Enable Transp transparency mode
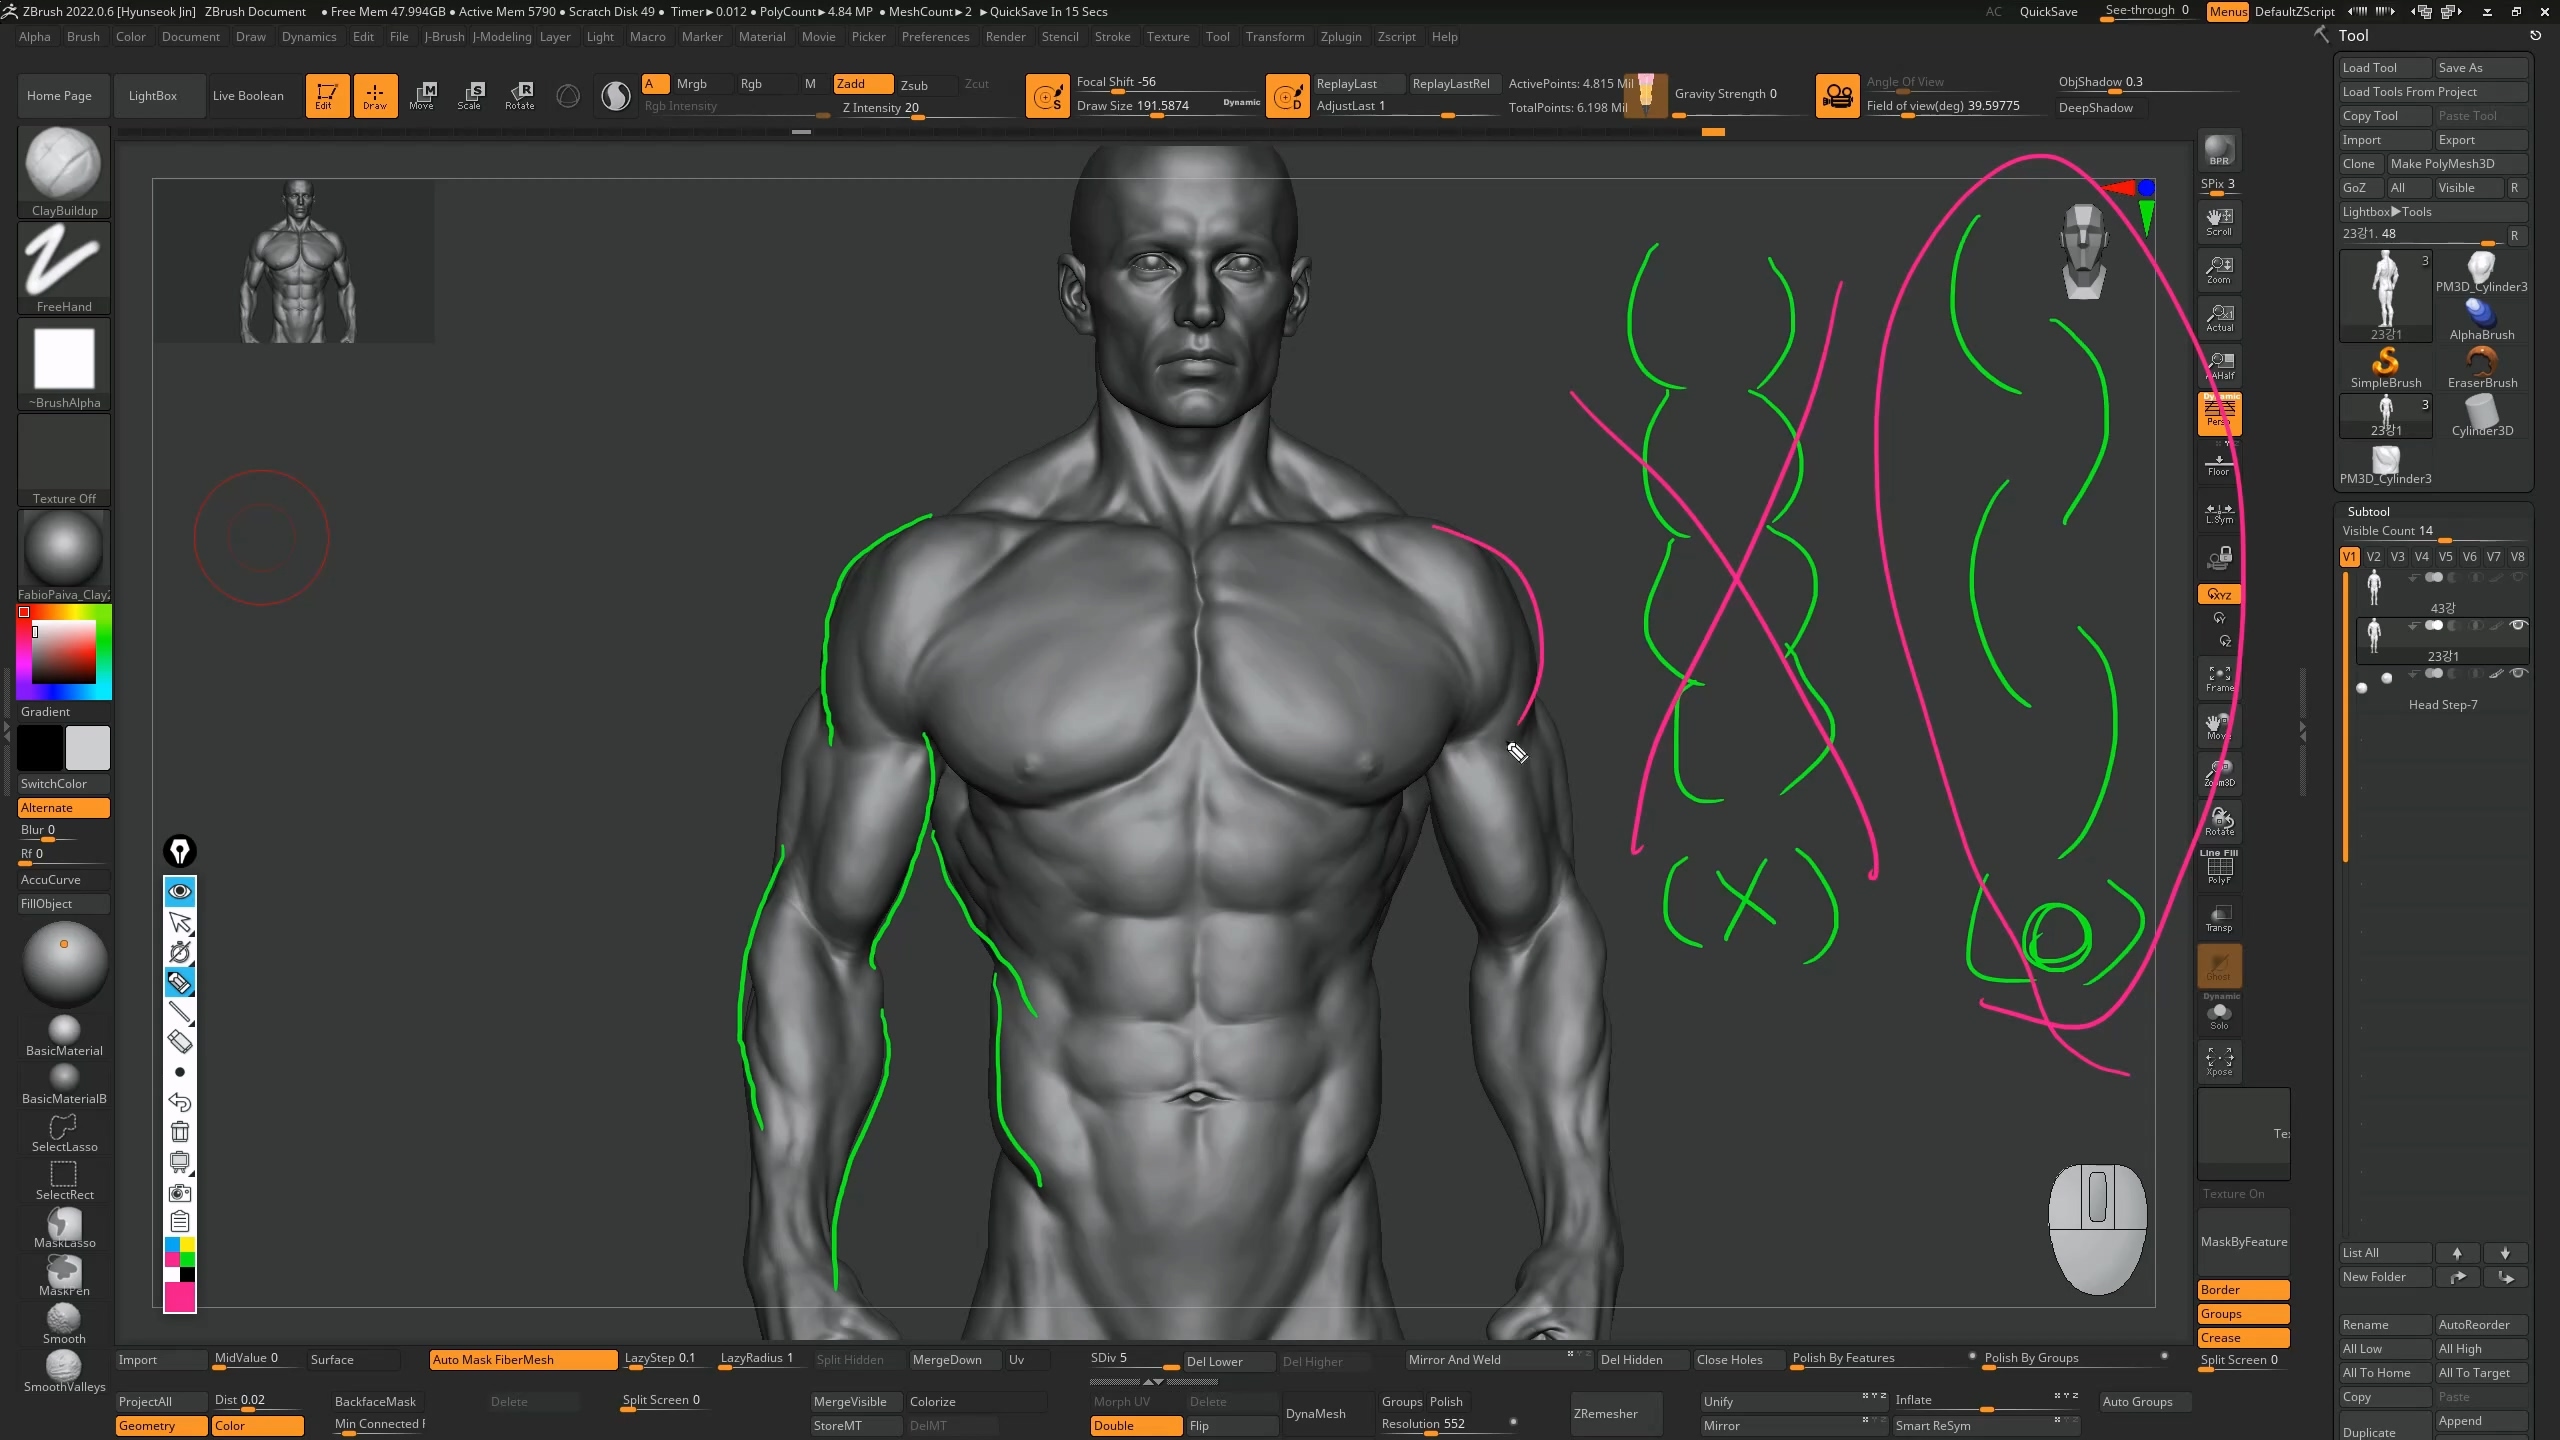The height and width of the screenshot is (1440, 2560). click(2219, 918)
